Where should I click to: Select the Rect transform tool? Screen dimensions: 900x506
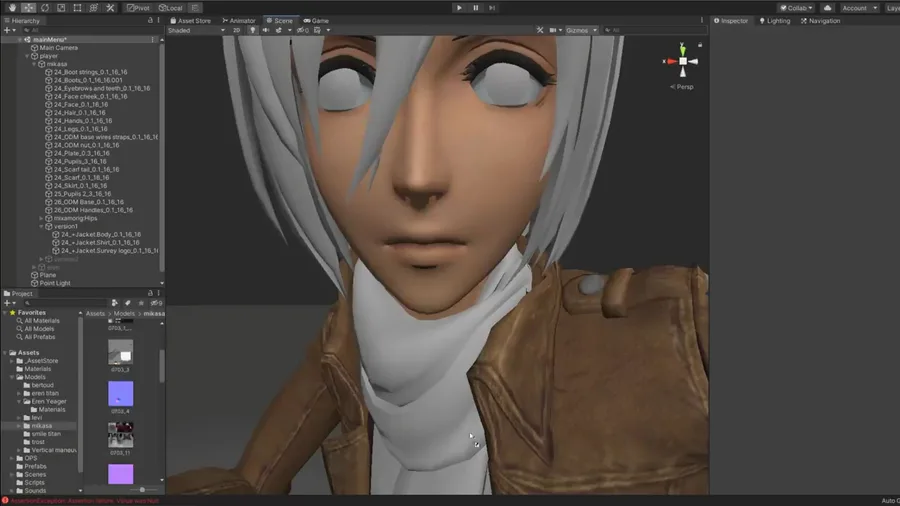tap(77, 8)
